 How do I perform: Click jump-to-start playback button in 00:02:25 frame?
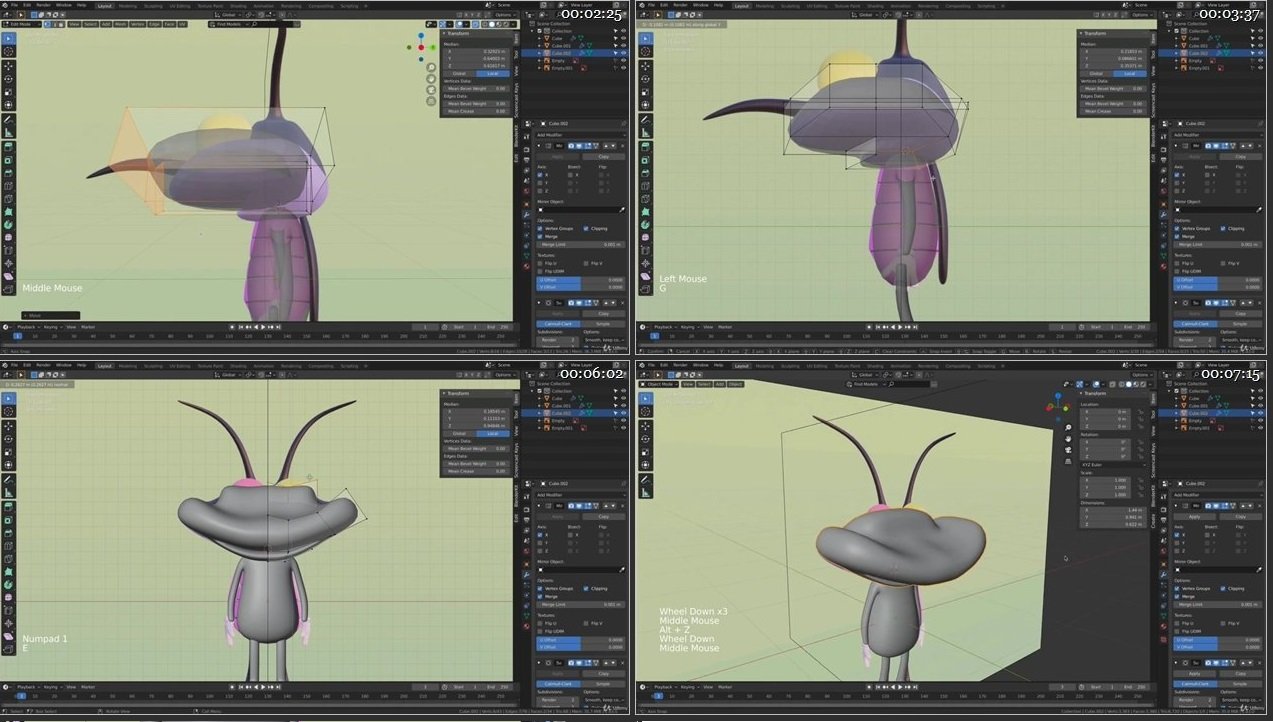[241, 327]
